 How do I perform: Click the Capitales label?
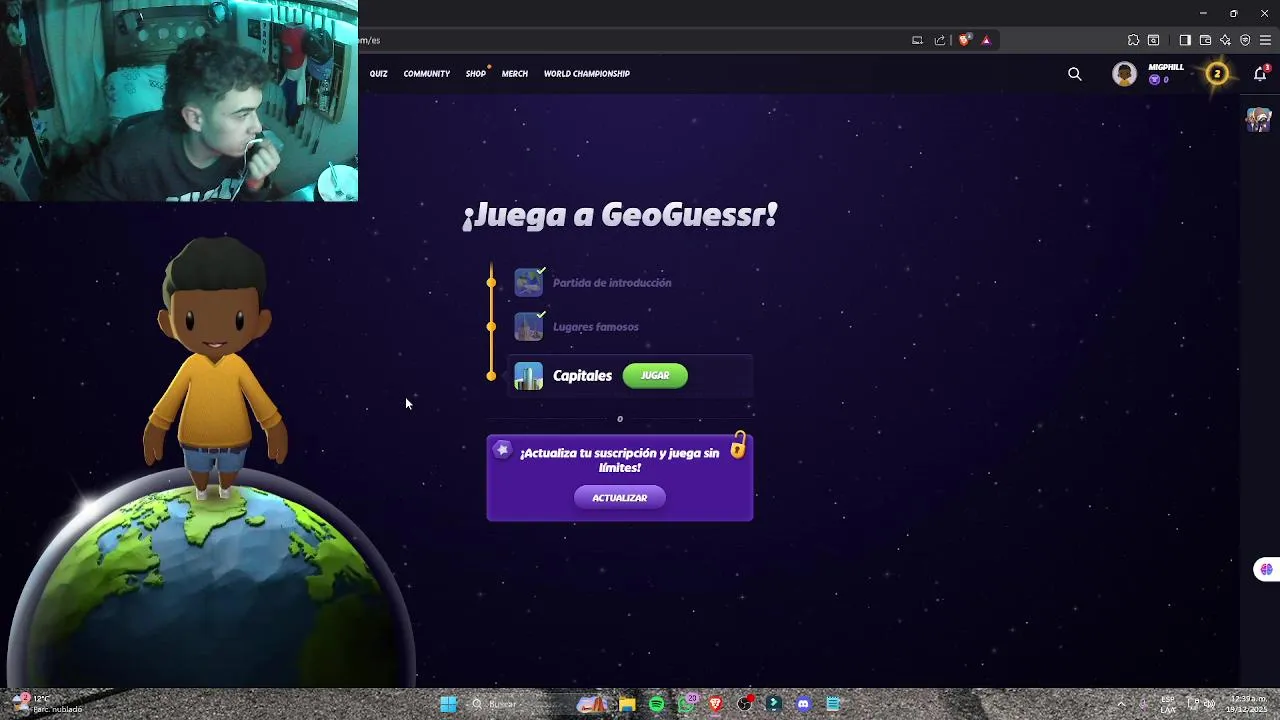coord(582,376)
